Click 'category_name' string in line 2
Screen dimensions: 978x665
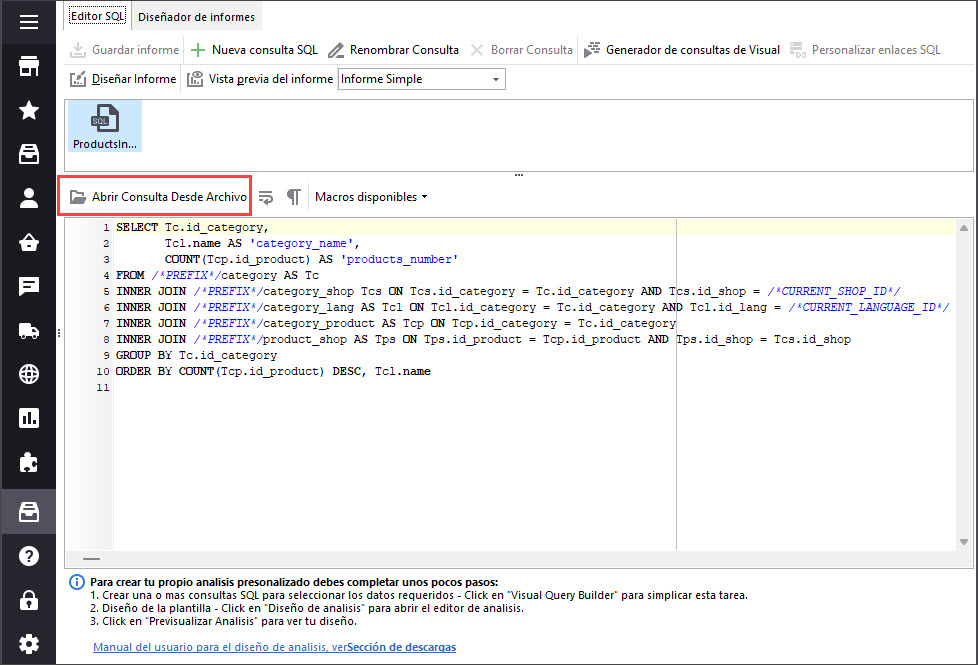[x=301, y=244]
